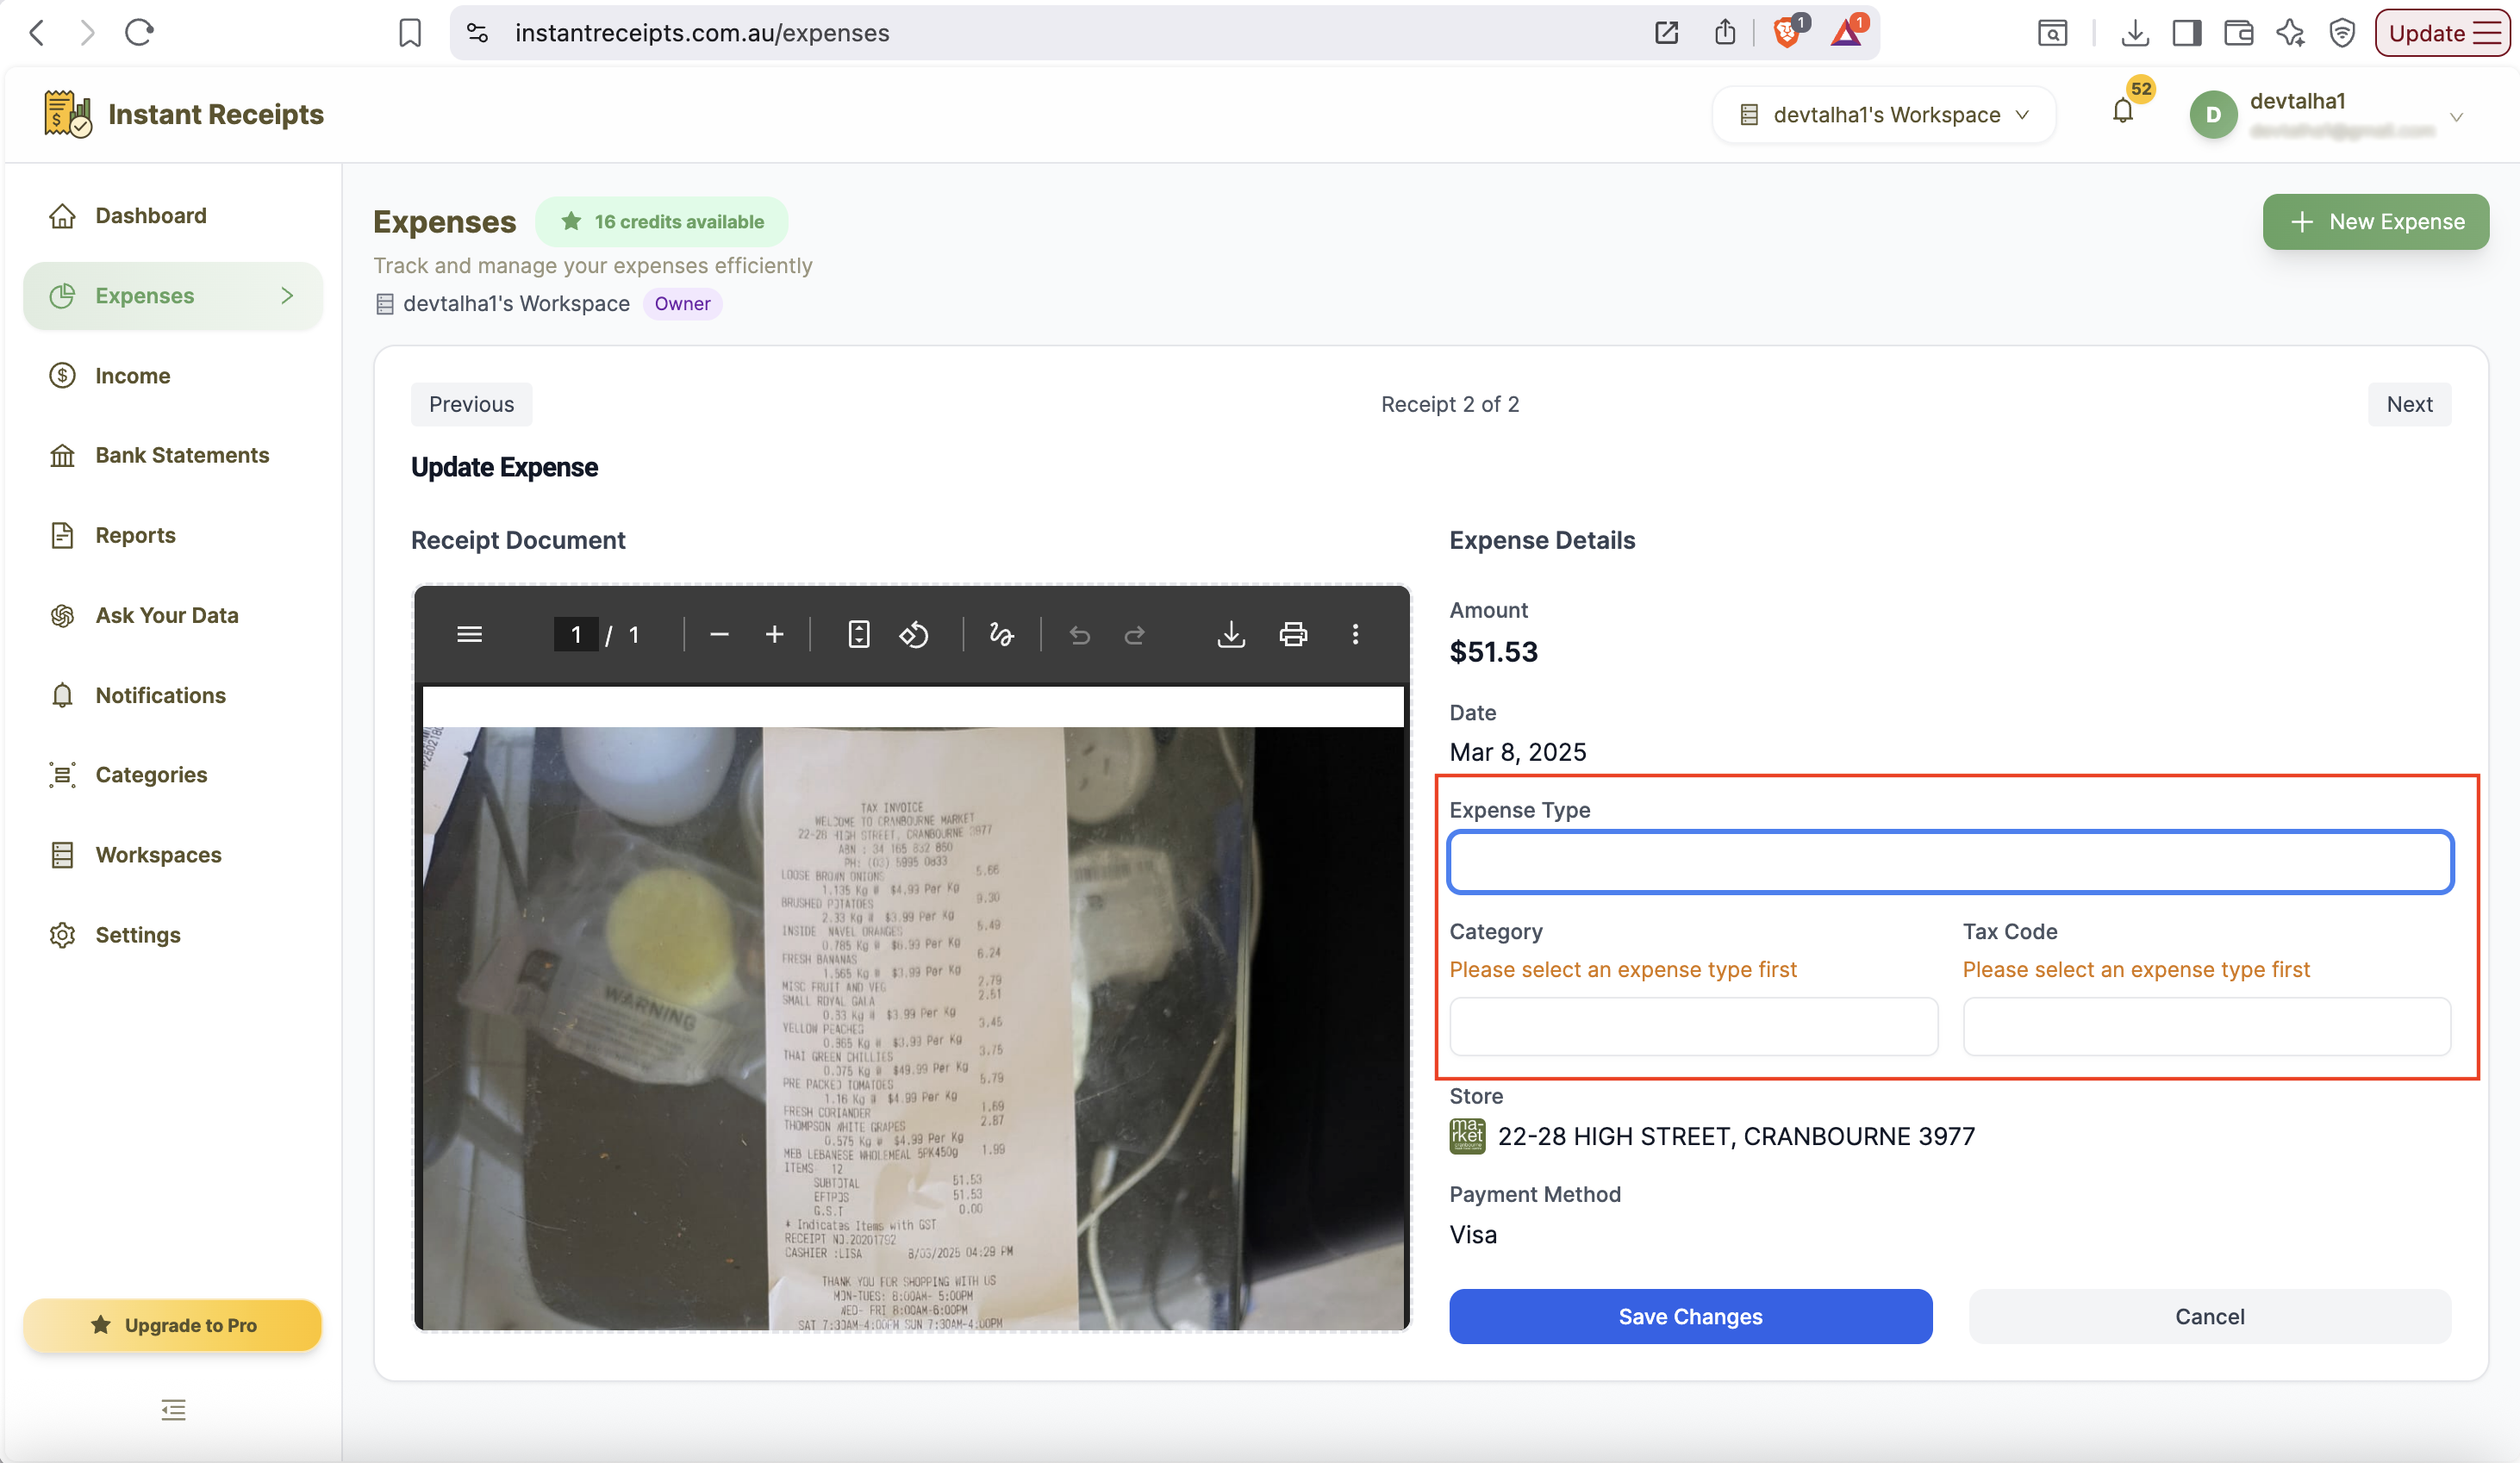Print the receipt PDF
This screenshot has height=1463, width=2520.
coord(1294,634)
